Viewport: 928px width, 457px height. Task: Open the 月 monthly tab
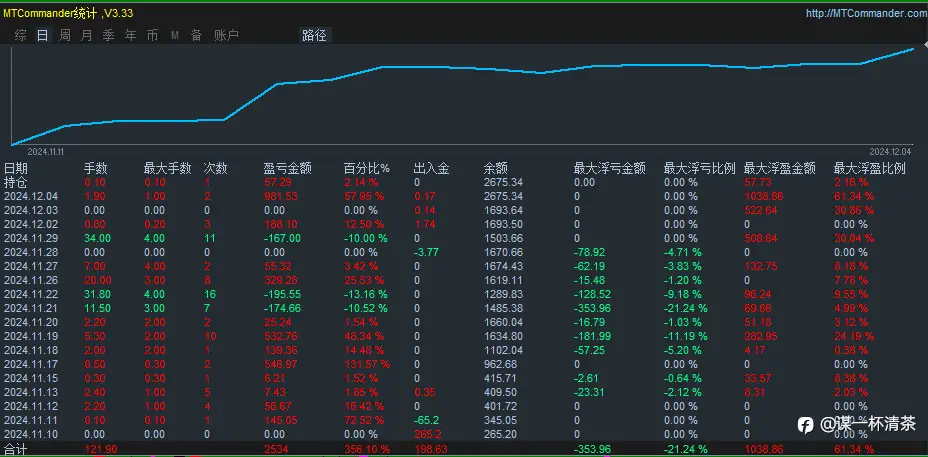(x=86, y=36)
